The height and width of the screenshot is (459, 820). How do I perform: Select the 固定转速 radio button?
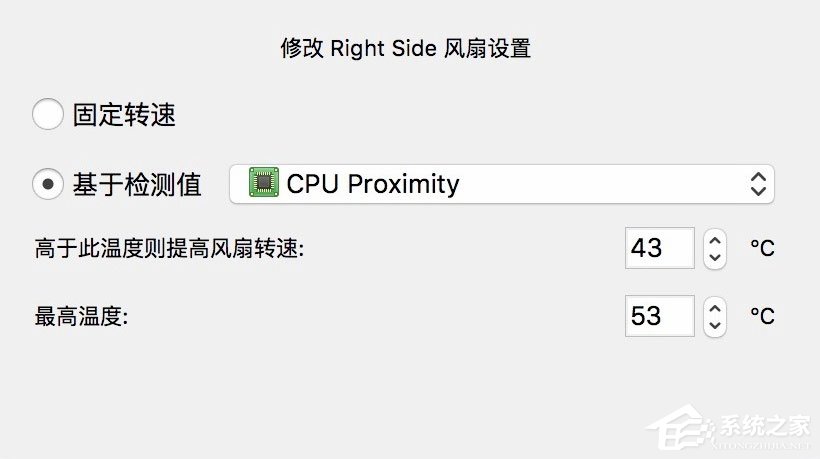48,114
